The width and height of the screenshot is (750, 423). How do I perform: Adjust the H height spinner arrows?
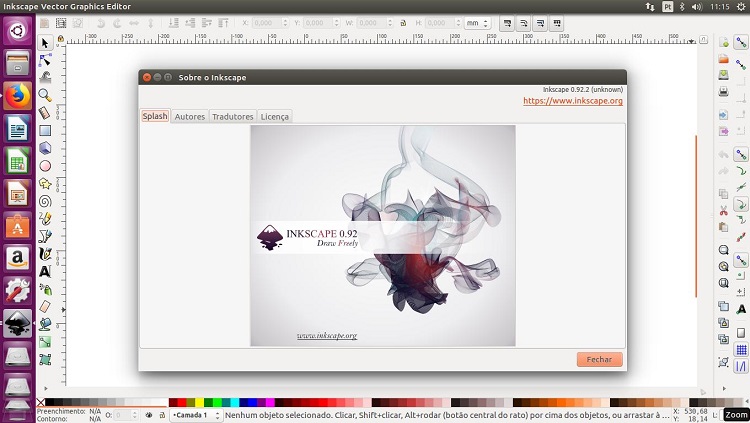(458, 23)
